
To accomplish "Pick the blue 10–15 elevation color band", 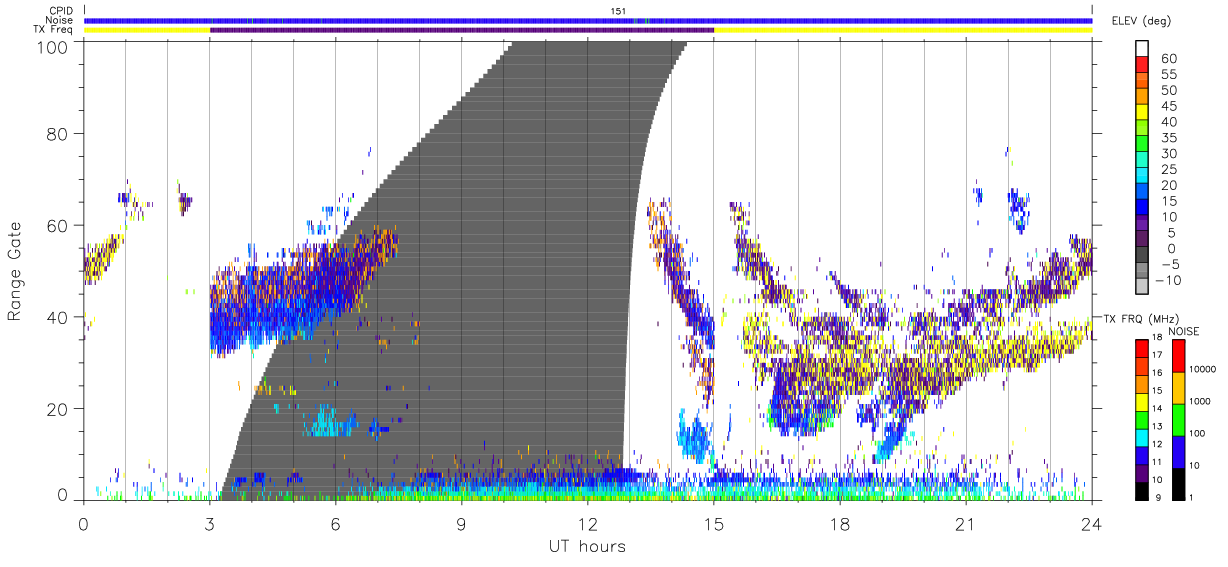I will click(x=1141, y=208).
